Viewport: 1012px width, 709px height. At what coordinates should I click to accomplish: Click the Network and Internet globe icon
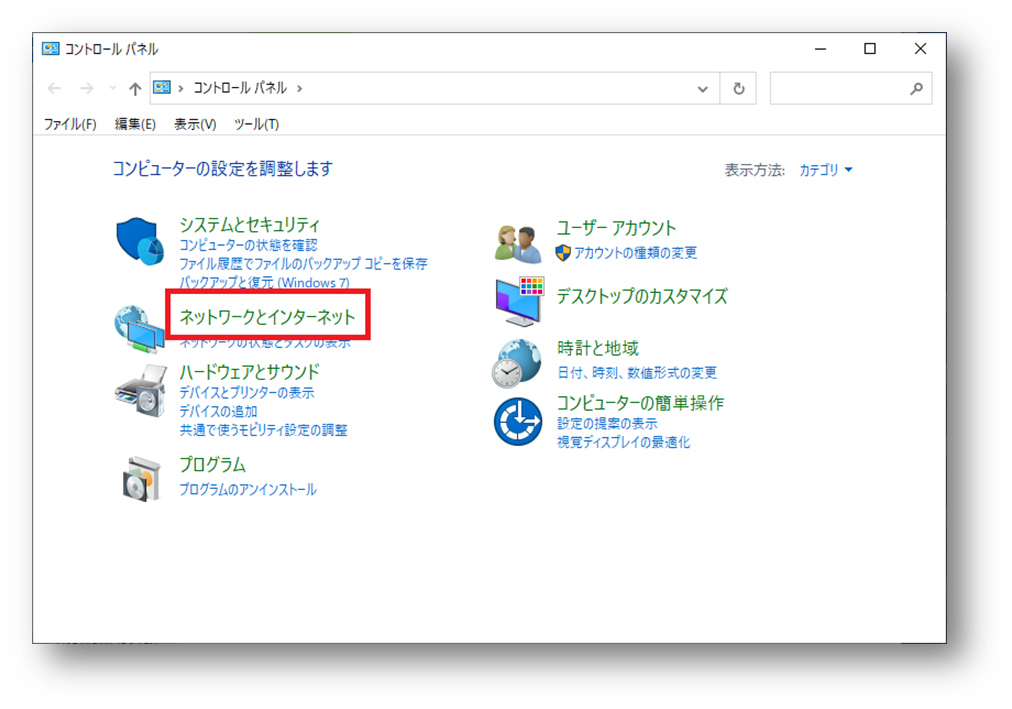[139, 329]
